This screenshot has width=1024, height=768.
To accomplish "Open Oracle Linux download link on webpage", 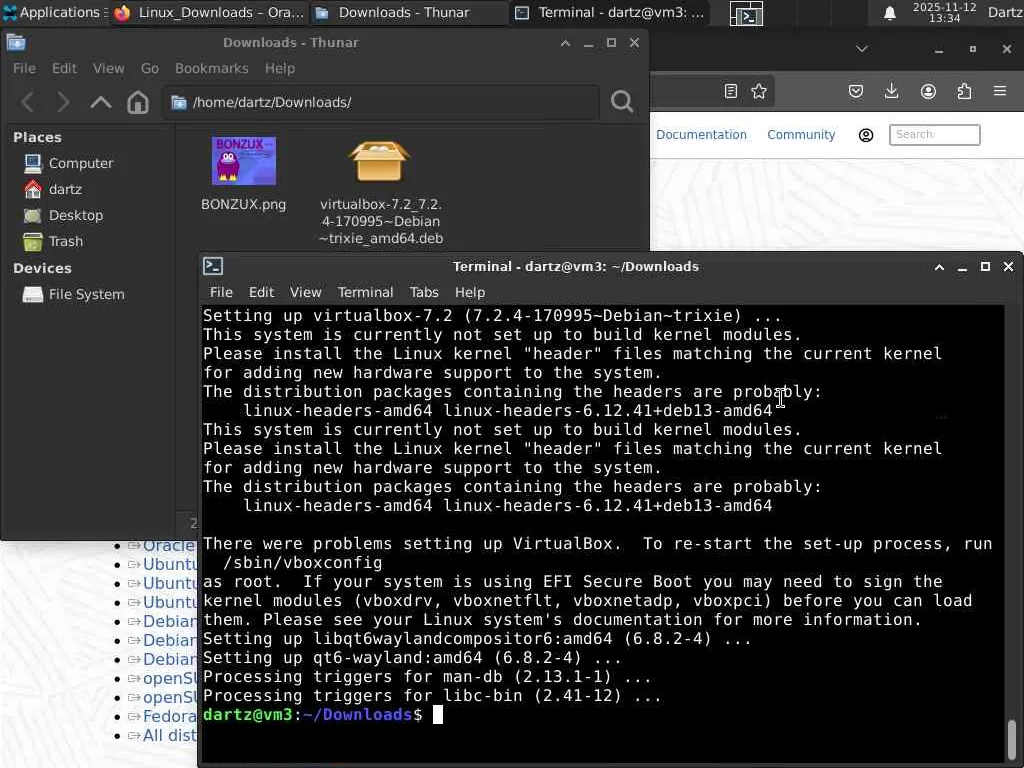I will [x=169, y=545].
